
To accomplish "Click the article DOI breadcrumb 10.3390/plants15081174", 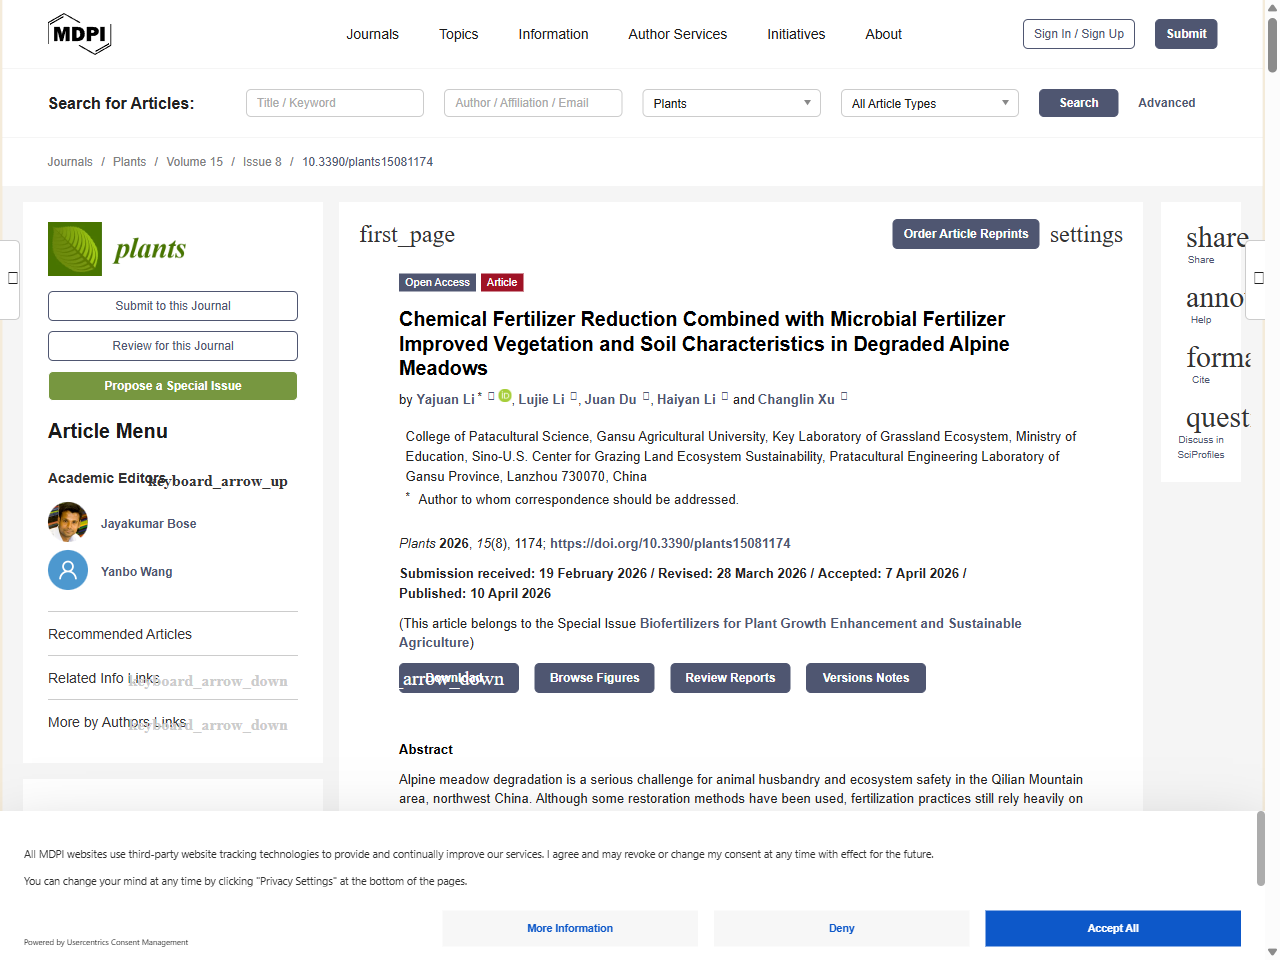I will point(367,162).
